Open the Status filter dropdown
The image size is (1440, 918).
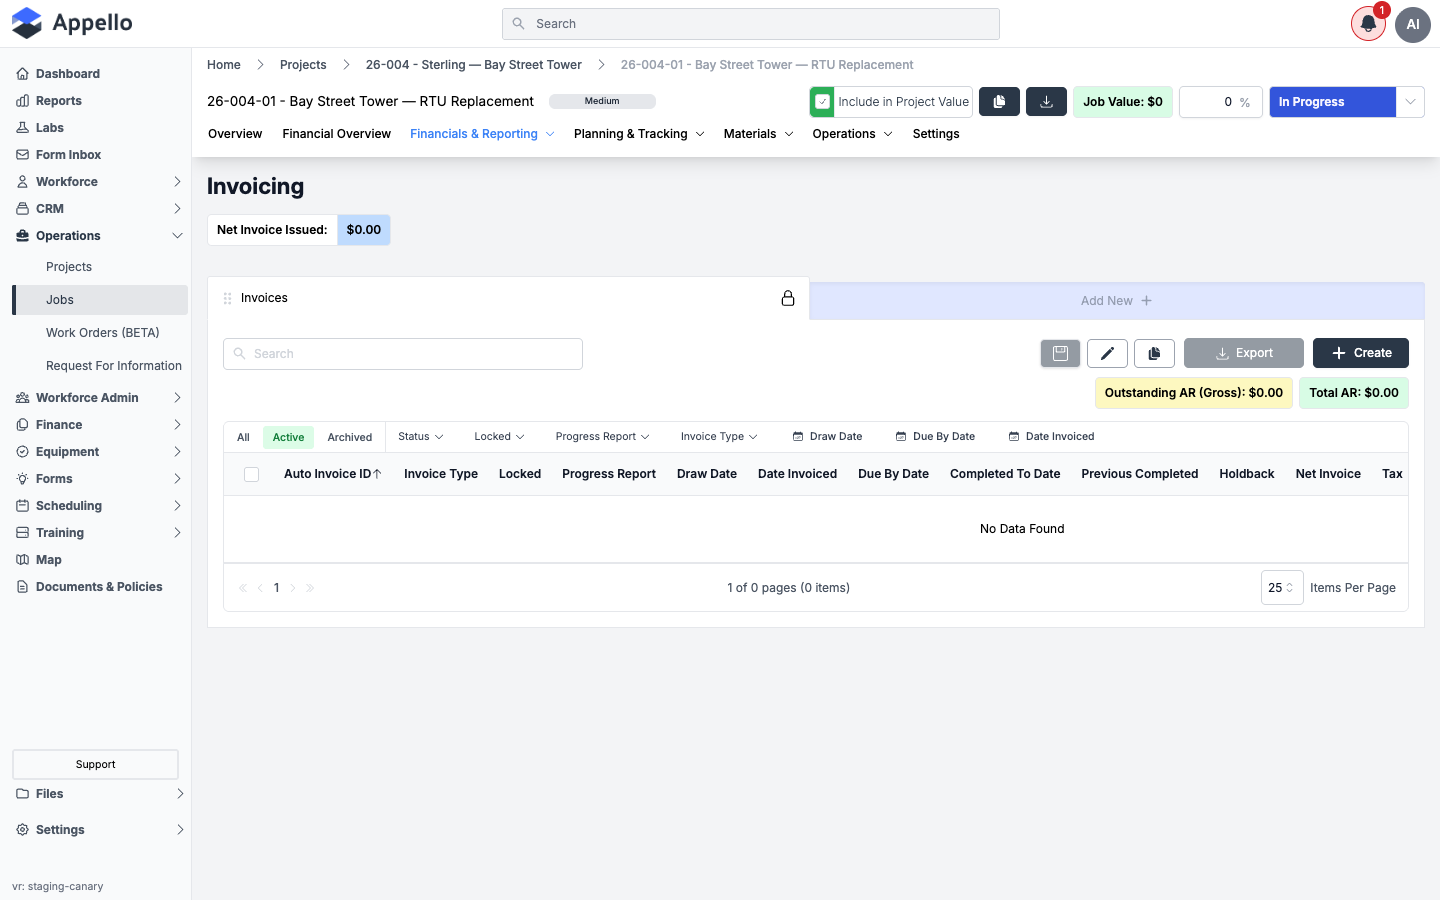point(421,437)
